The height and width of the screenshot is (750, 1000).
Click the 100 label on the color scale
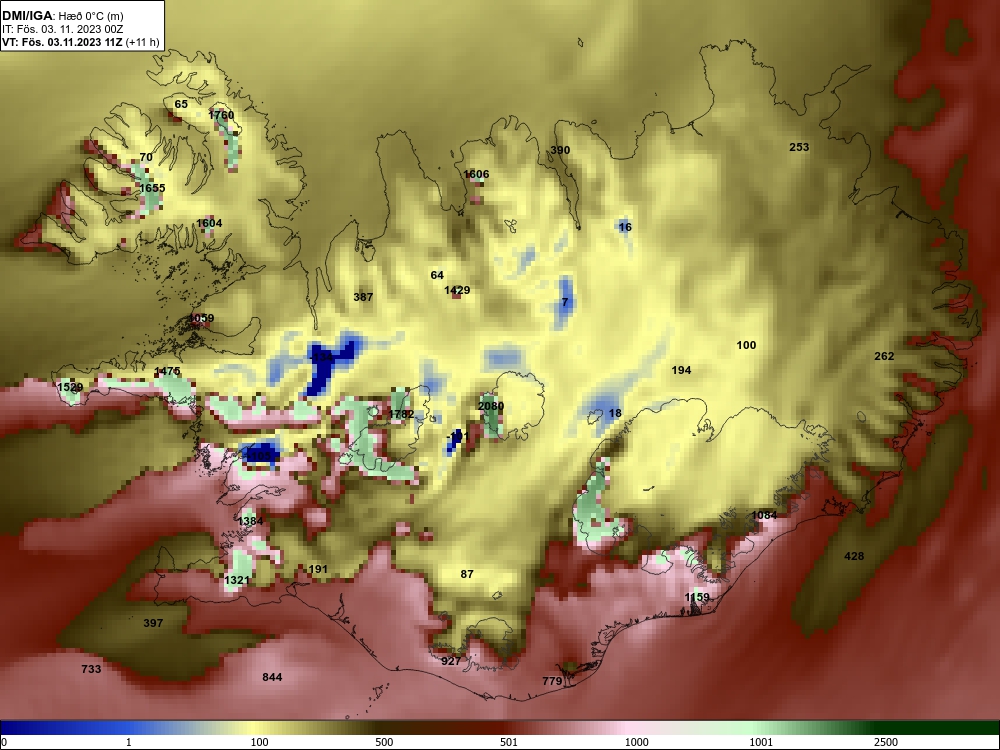coord(260,742)
